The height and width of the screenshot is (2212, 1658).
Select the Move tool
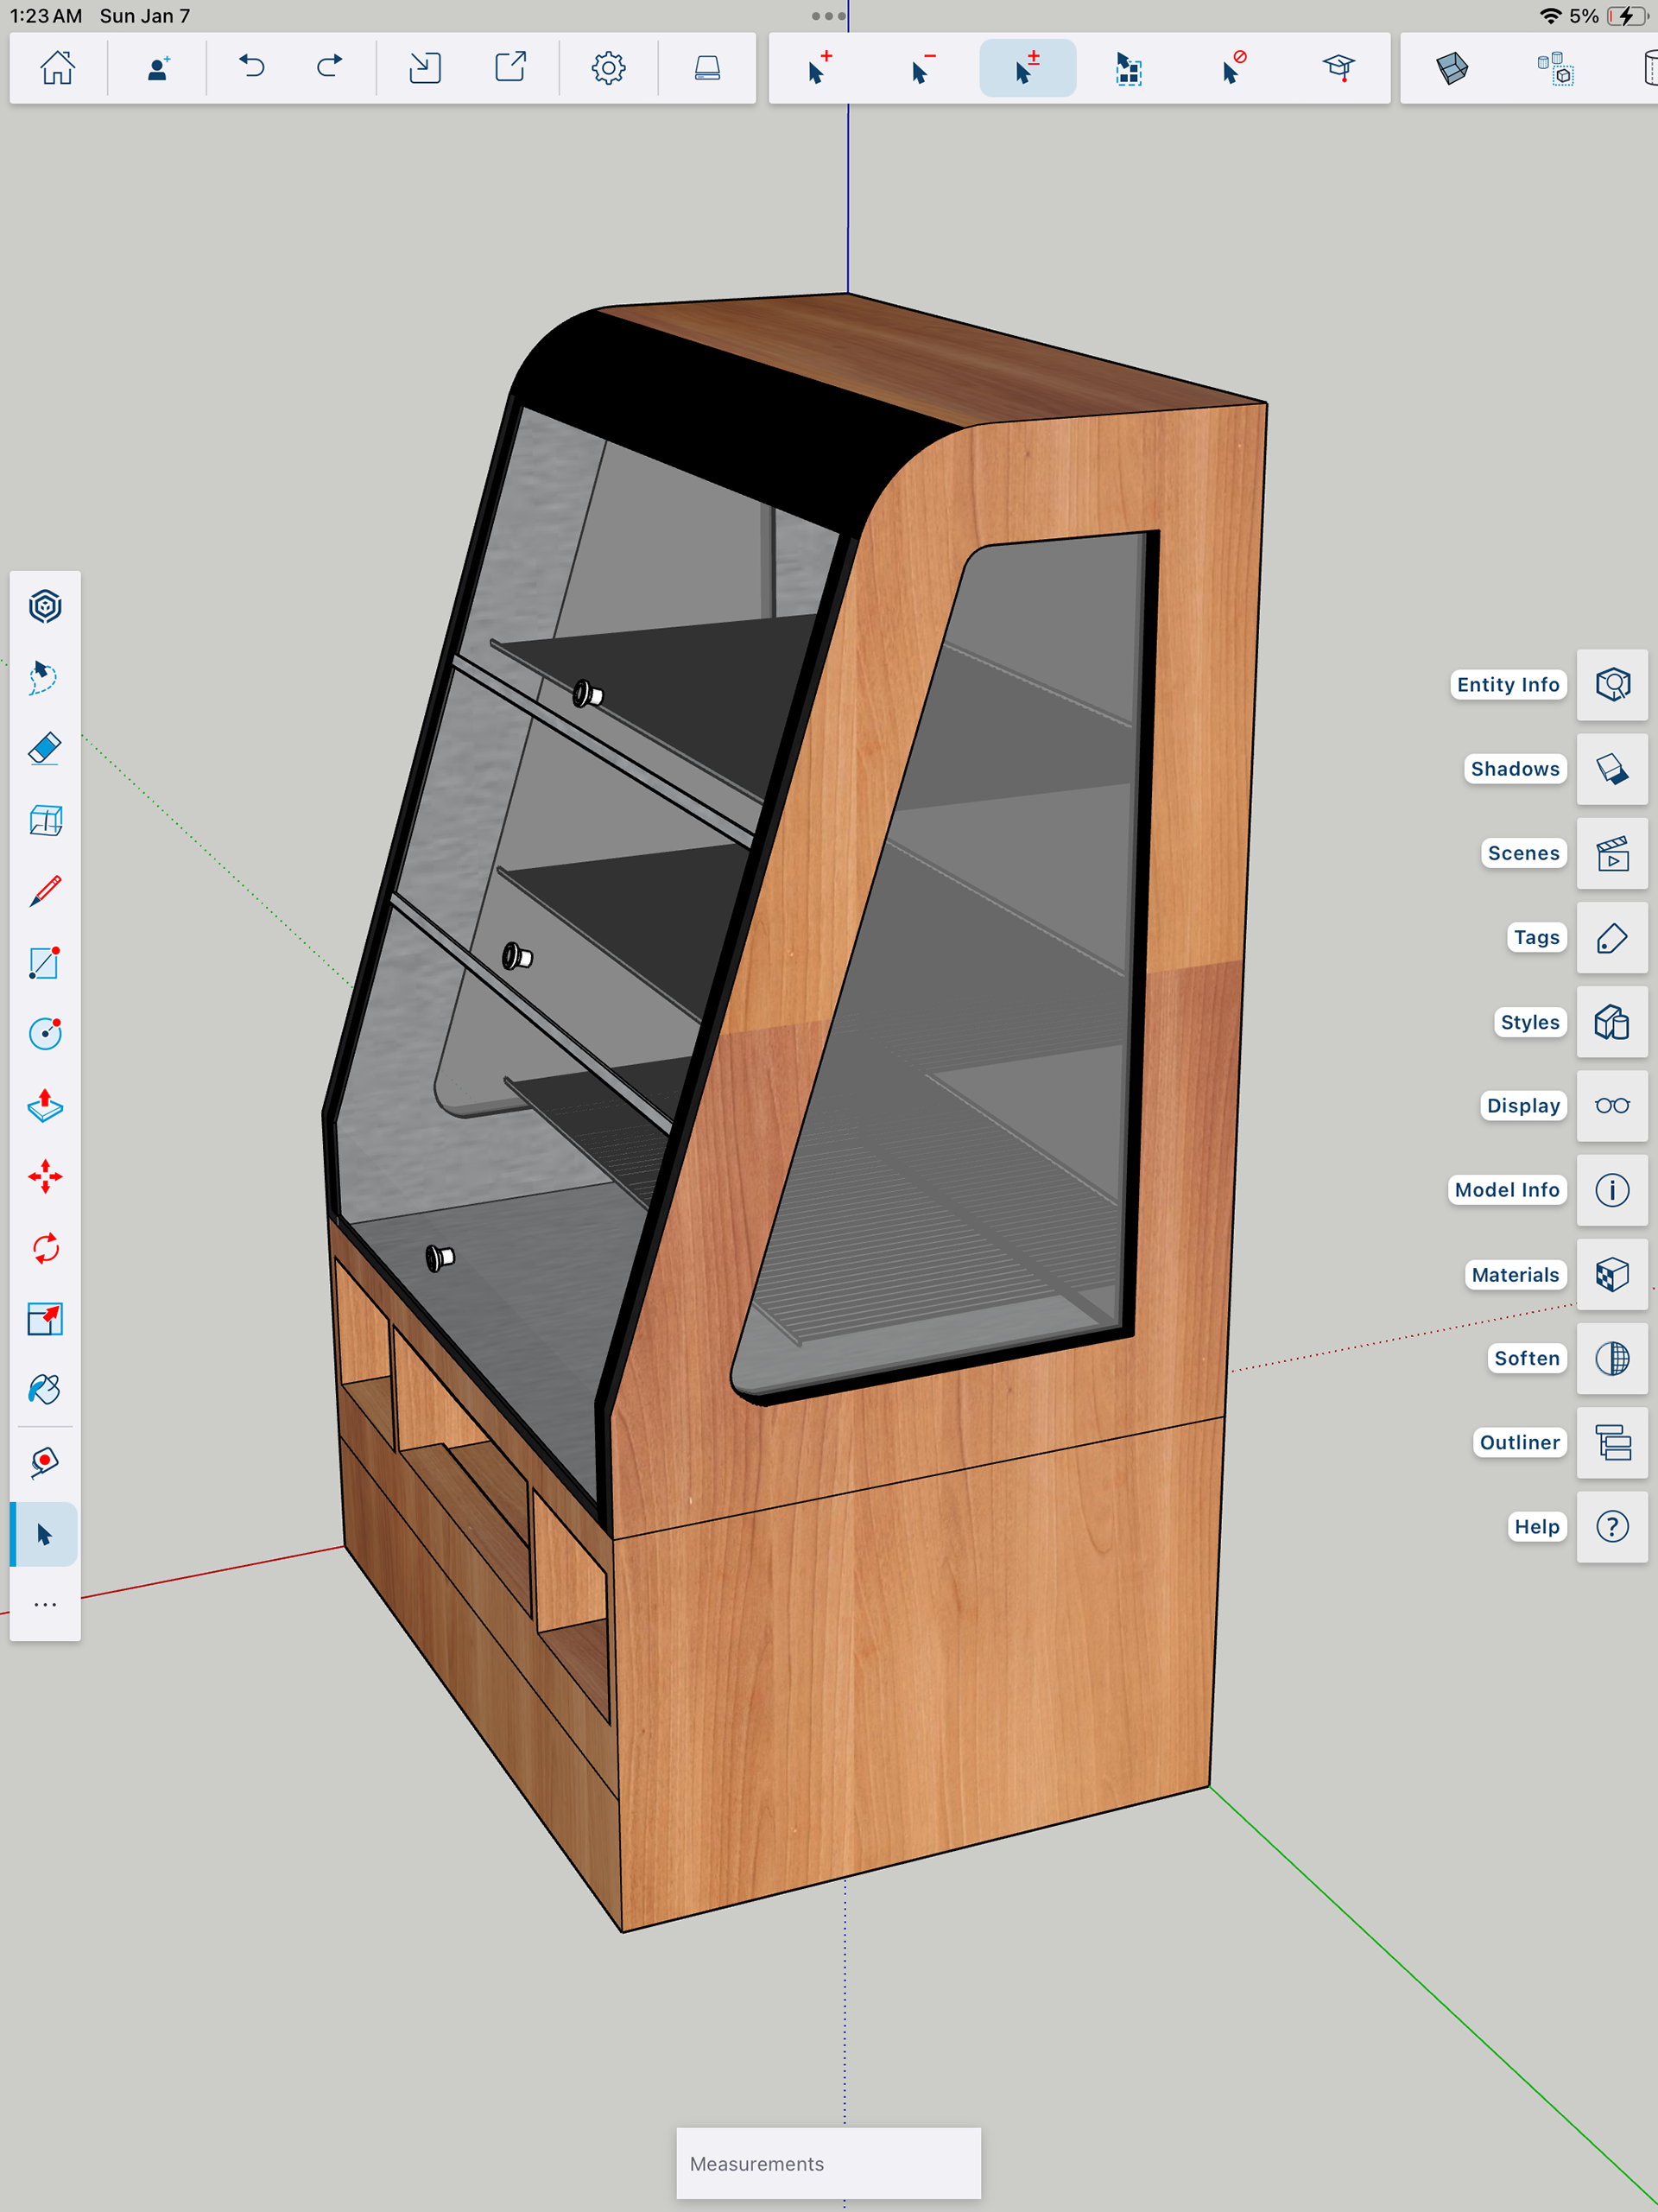pos(45,1177)
